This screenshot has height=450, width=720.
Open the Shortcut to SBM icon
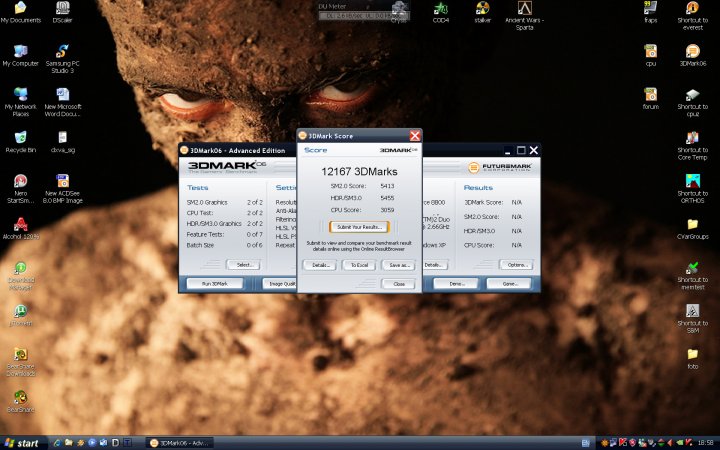(692, 319)
